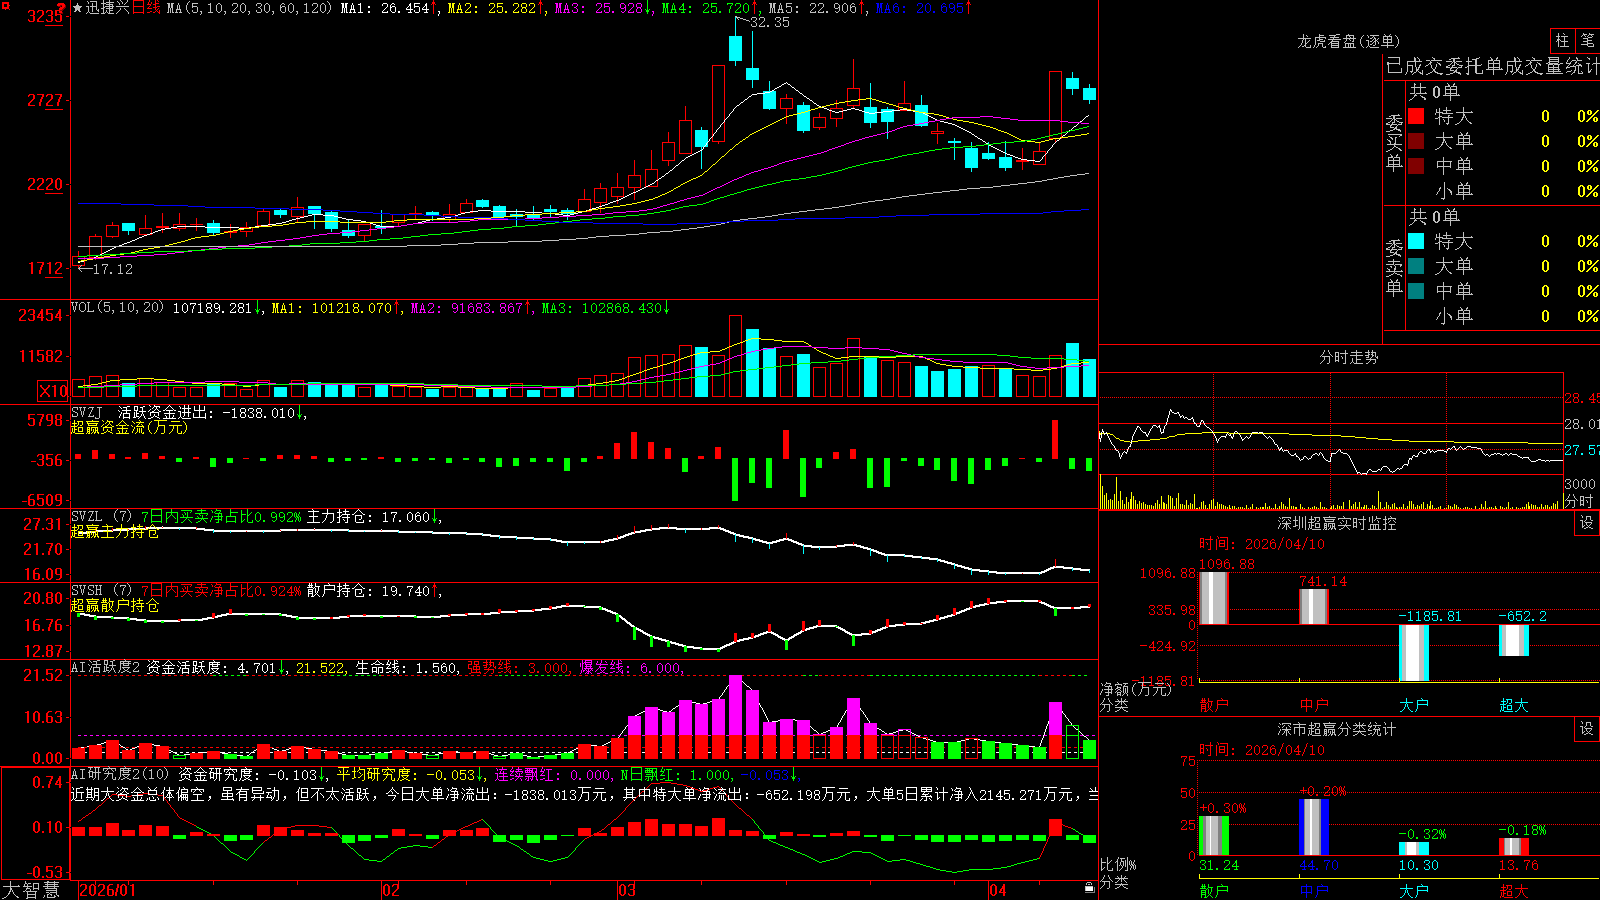Click the star icon before 迅捷兴
This screenshot has height=900, width=1600.
coord(77,8)
